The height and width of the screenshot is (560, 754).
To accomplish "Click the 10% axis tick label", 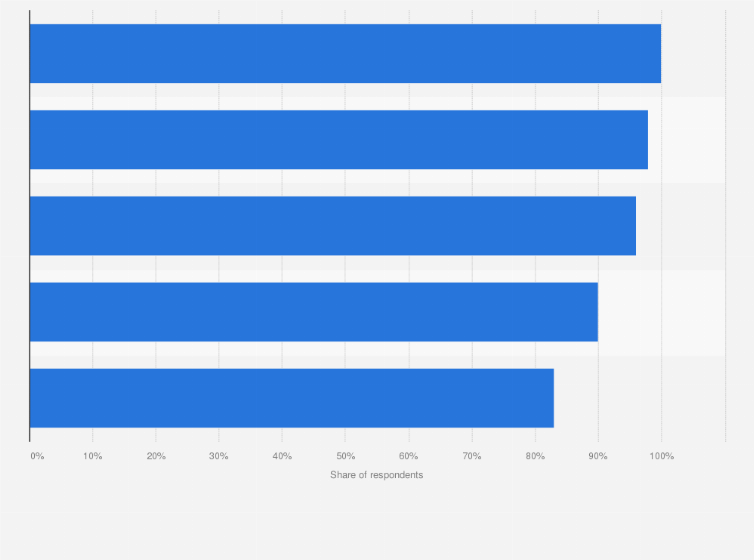I will (93, 456).
